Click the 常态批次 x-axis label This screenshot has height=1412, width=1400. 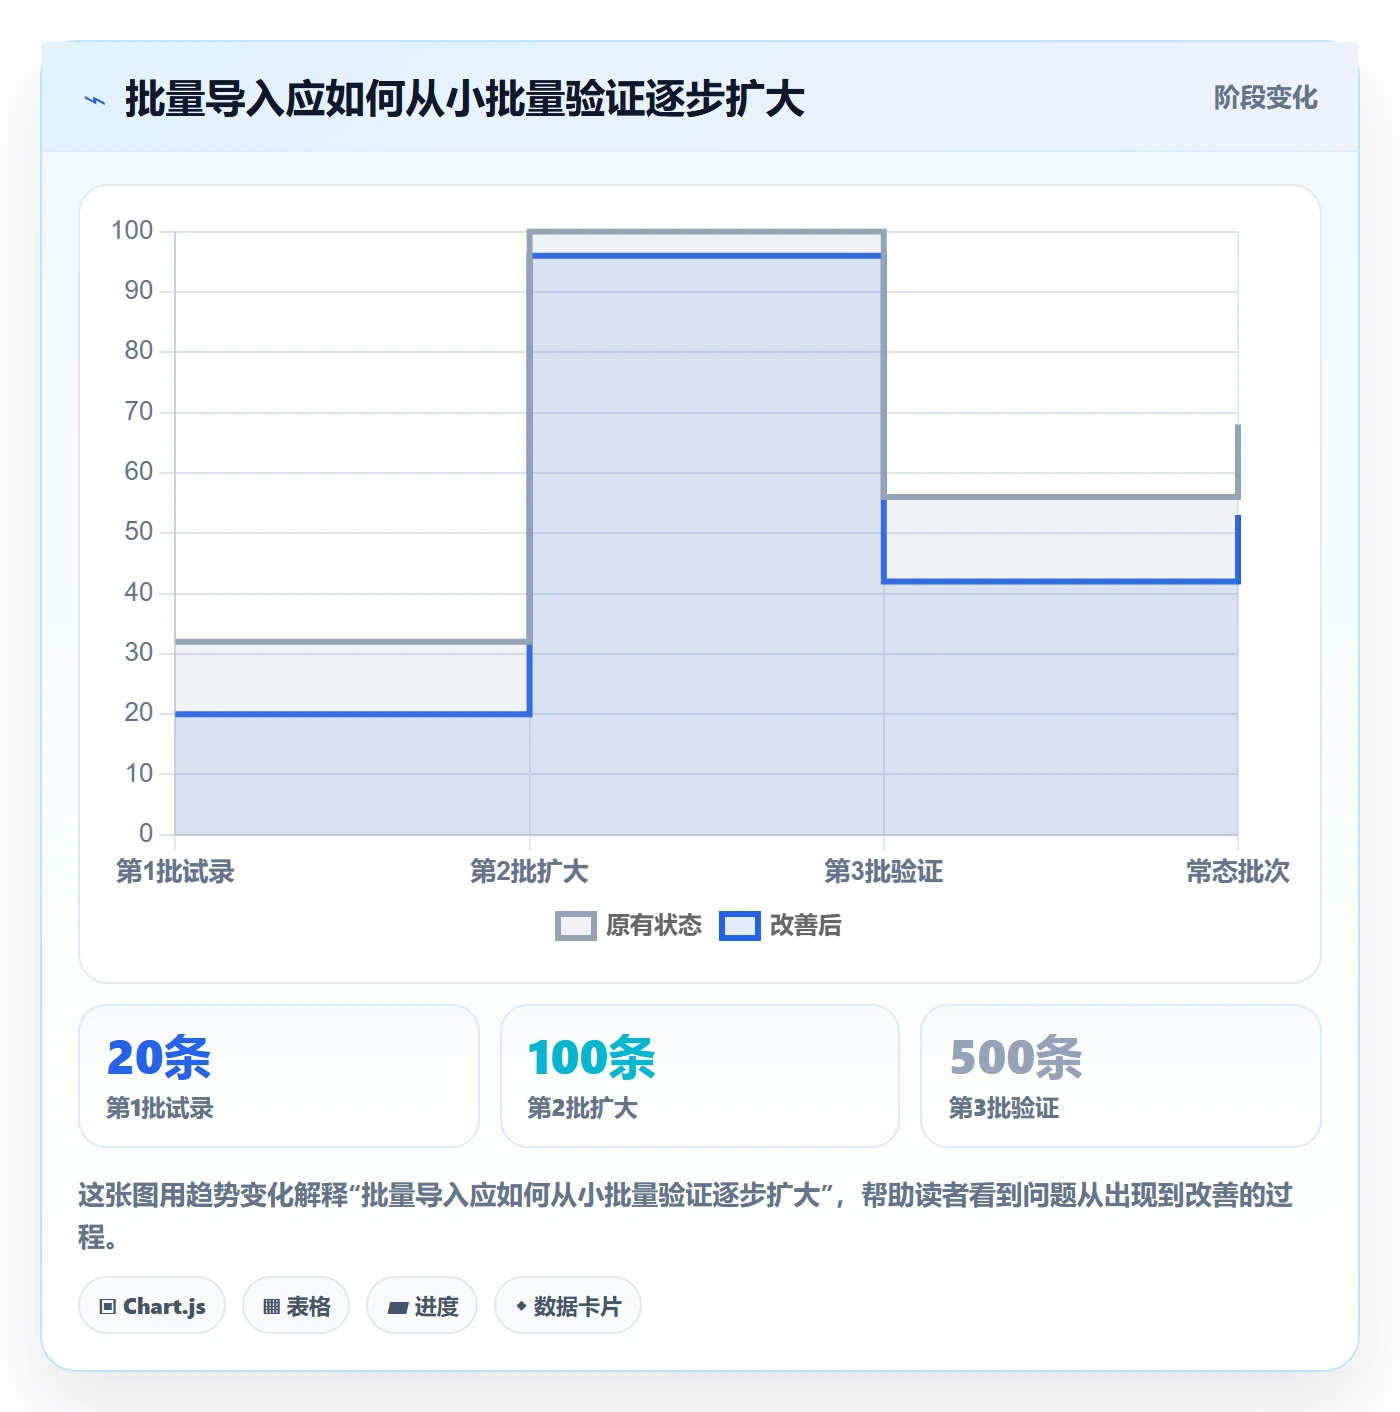coord(1238,871)
